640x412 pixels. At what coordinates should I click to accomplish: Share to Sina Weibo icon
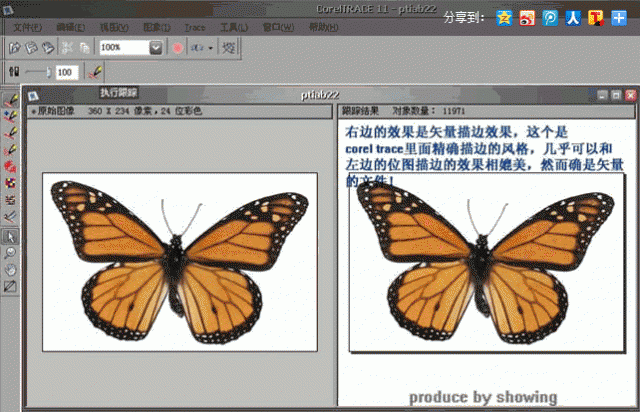tap(528, 17)
